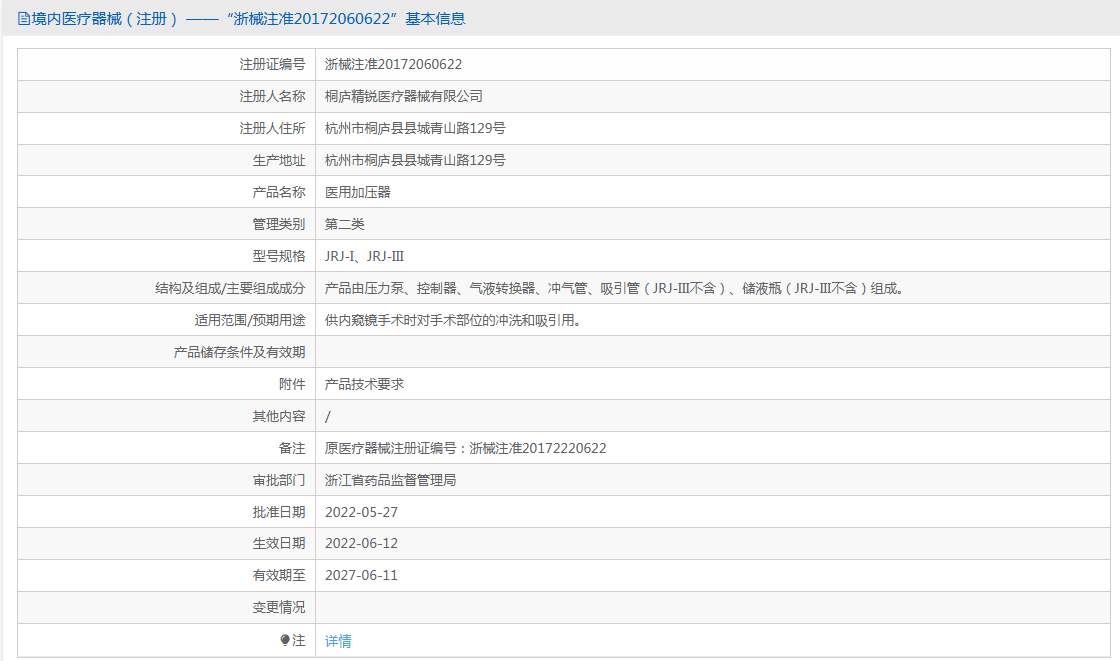This screenshot has height=661, width=1120.
Task: Click the 有效期至 field label
Action: point(279,576)
